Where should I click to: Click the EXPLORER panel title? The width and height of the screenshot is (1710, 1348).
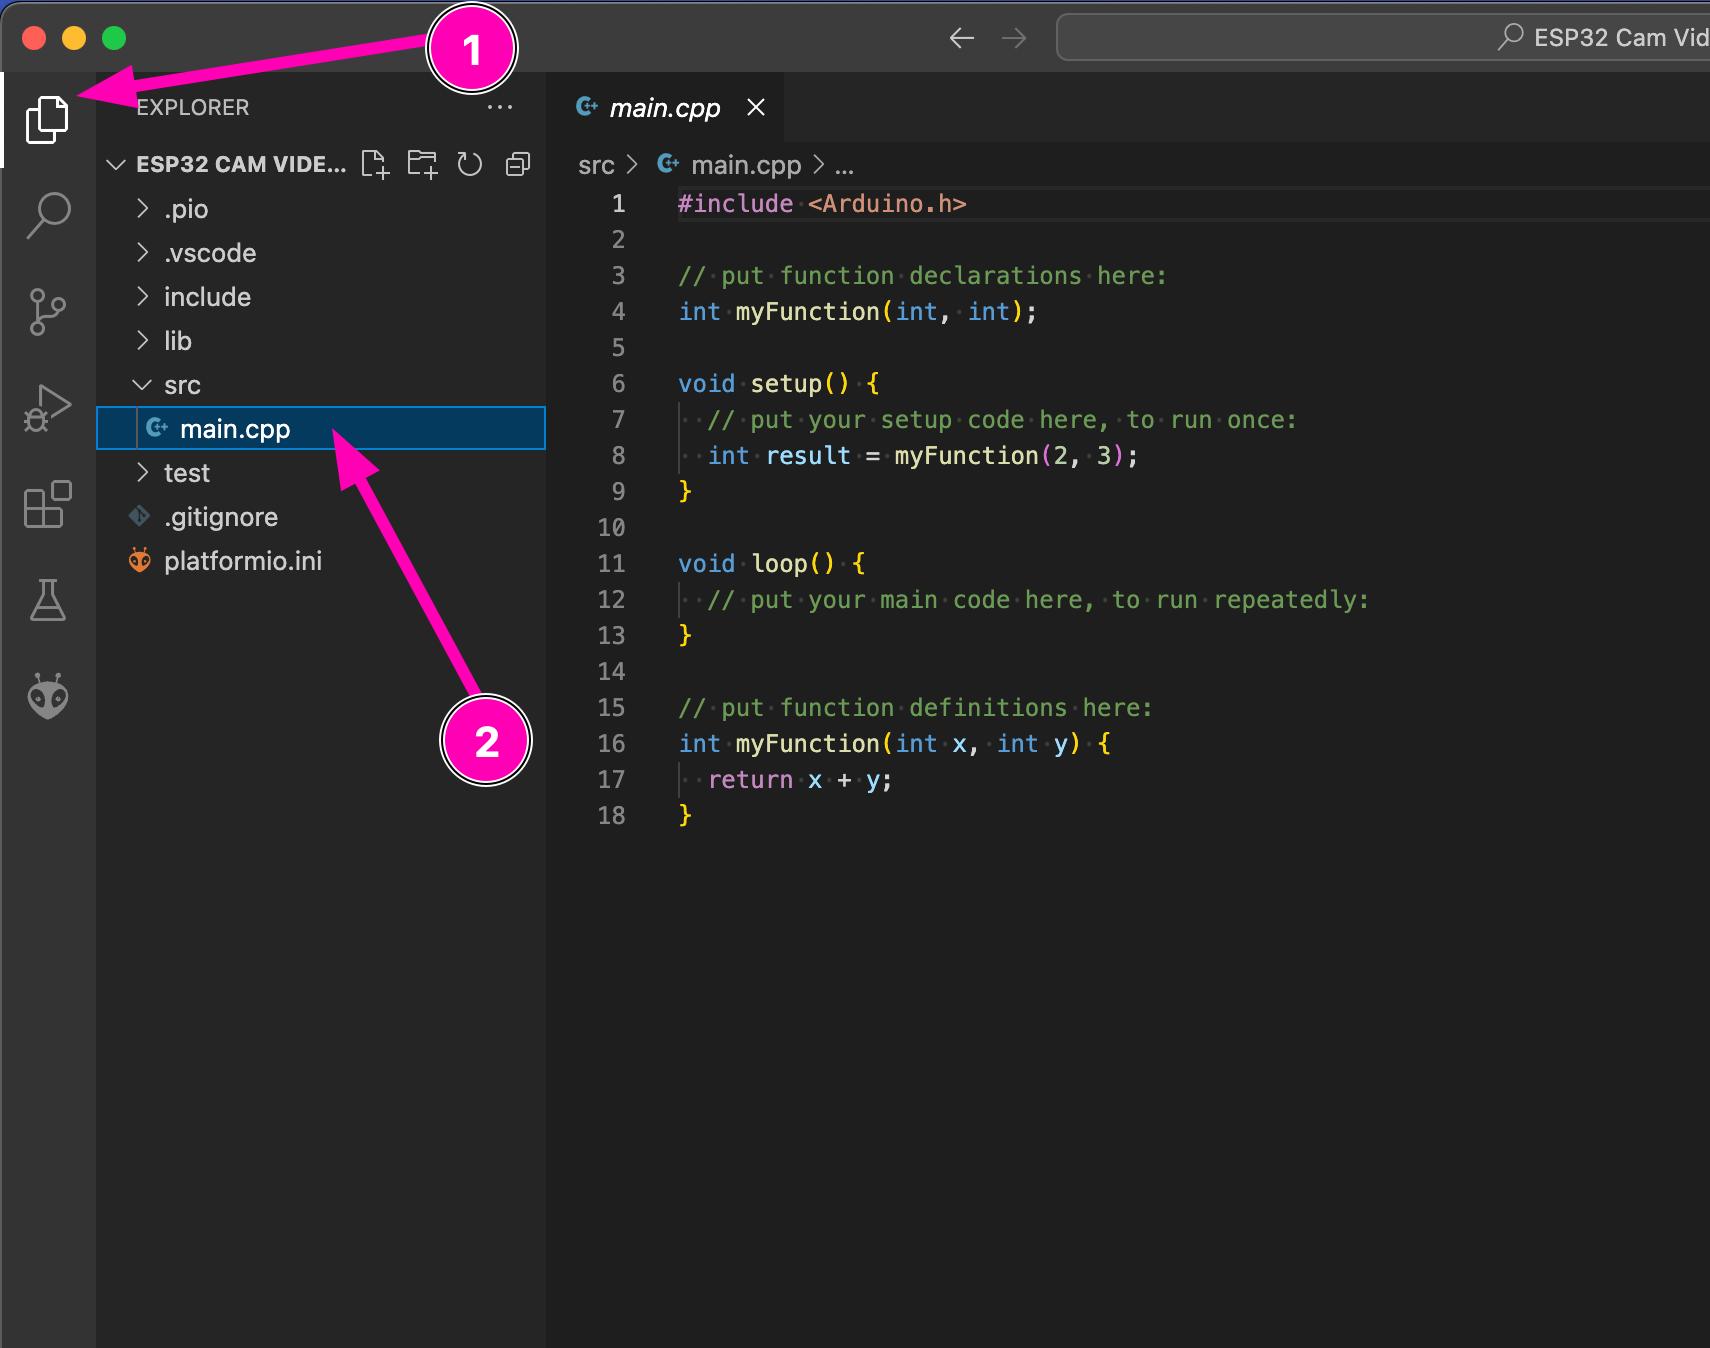coord(193,107)
